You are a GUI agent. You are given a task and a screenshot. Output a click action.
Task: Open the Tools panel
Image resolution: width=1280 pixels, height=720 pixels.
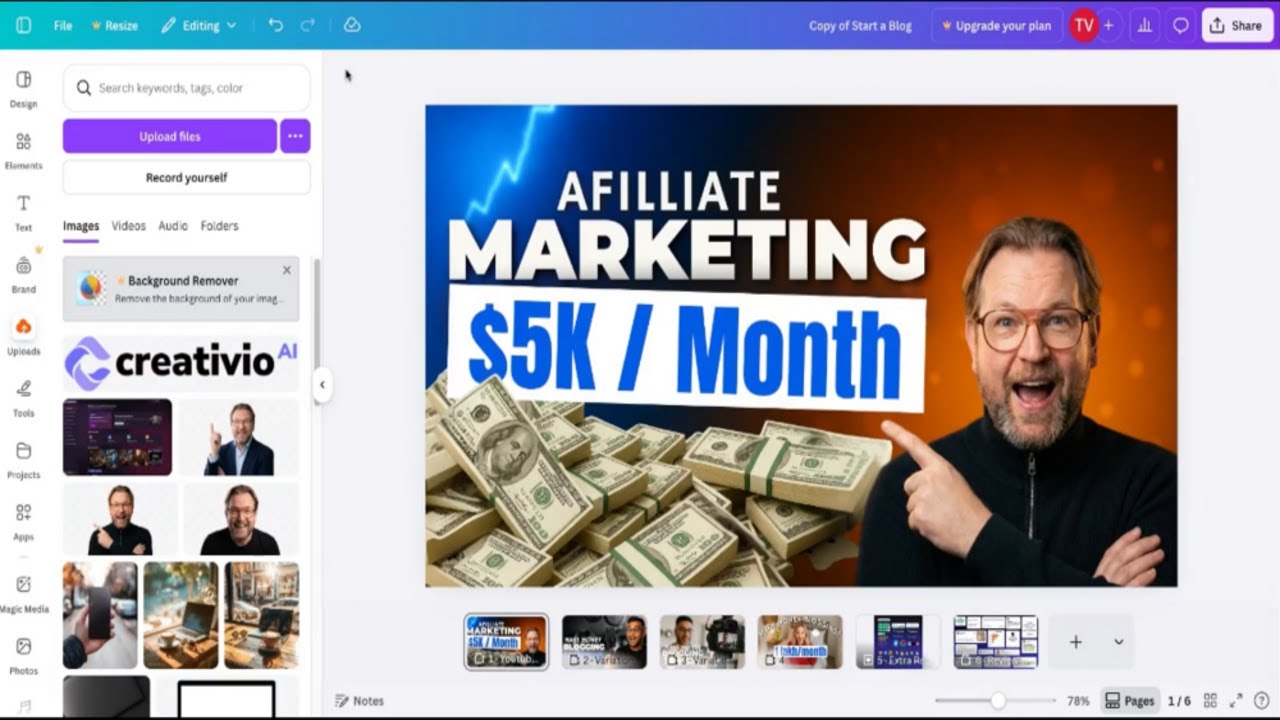23,398
